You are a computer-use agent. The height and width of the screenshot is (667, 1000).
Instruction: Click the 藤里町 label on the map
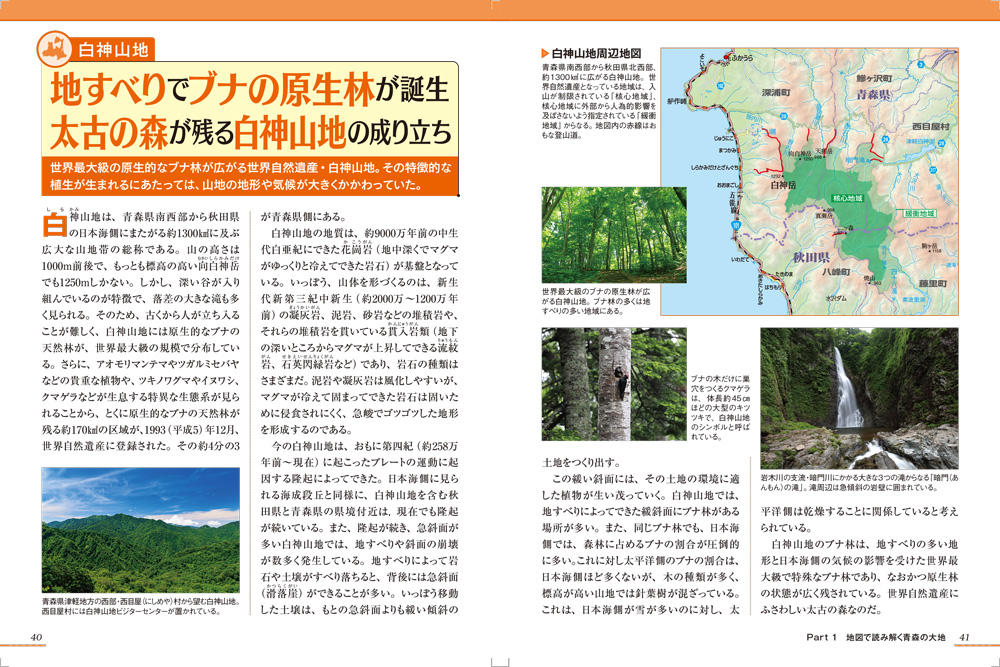coord(933,283)
